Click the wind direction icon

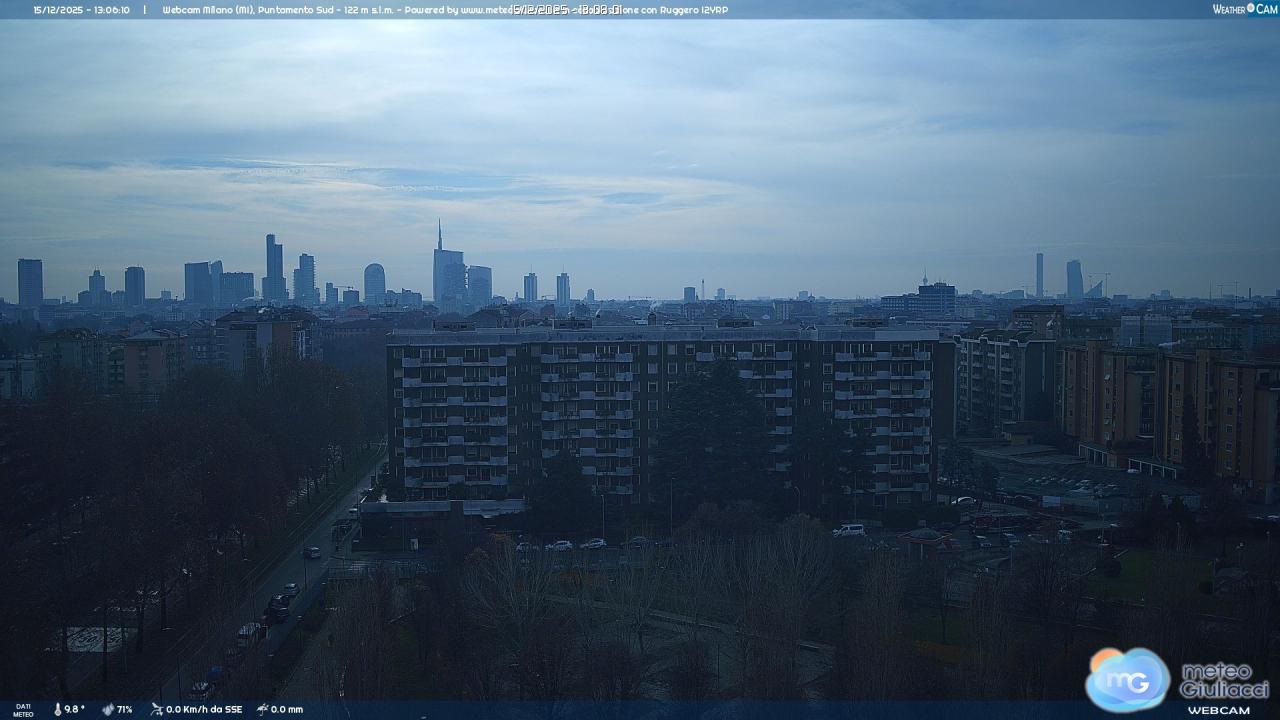(157, 709)
